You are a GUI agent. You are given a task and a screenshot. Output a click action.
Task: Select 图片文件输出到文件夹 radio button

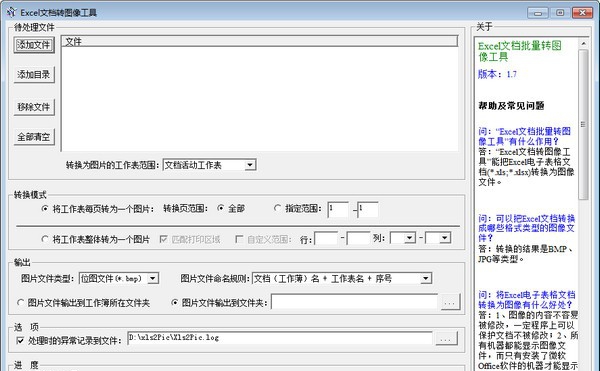(175, 303)
